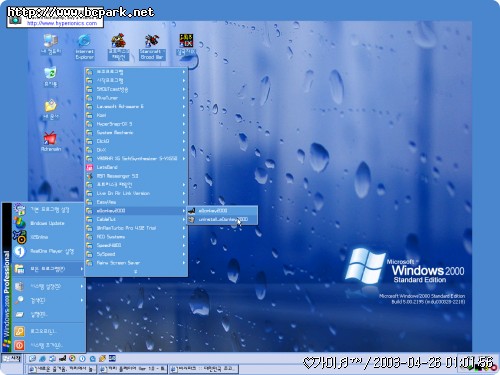The width and height of the screenshot is (500, 375).
Task: Click the RealOne quick launch icon
Action: point(82,359)
